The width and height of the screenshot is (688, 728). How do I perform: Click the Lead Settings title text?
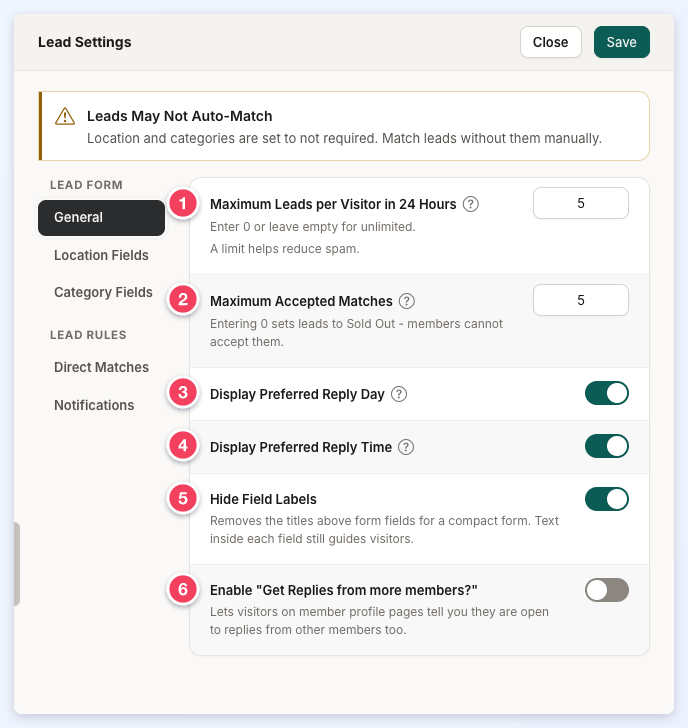point(84,42)
